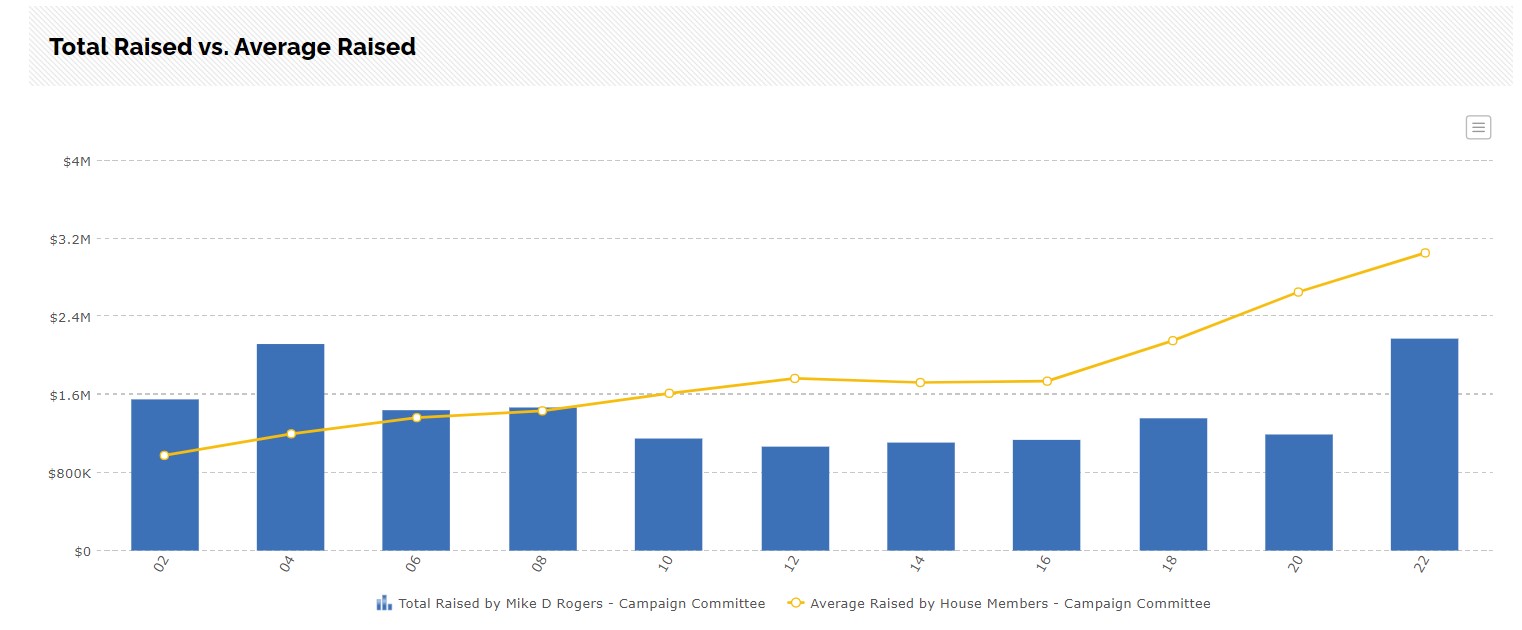Select the '12' x-axis label
Viewport: 1522px width, 630px height.
792,564
